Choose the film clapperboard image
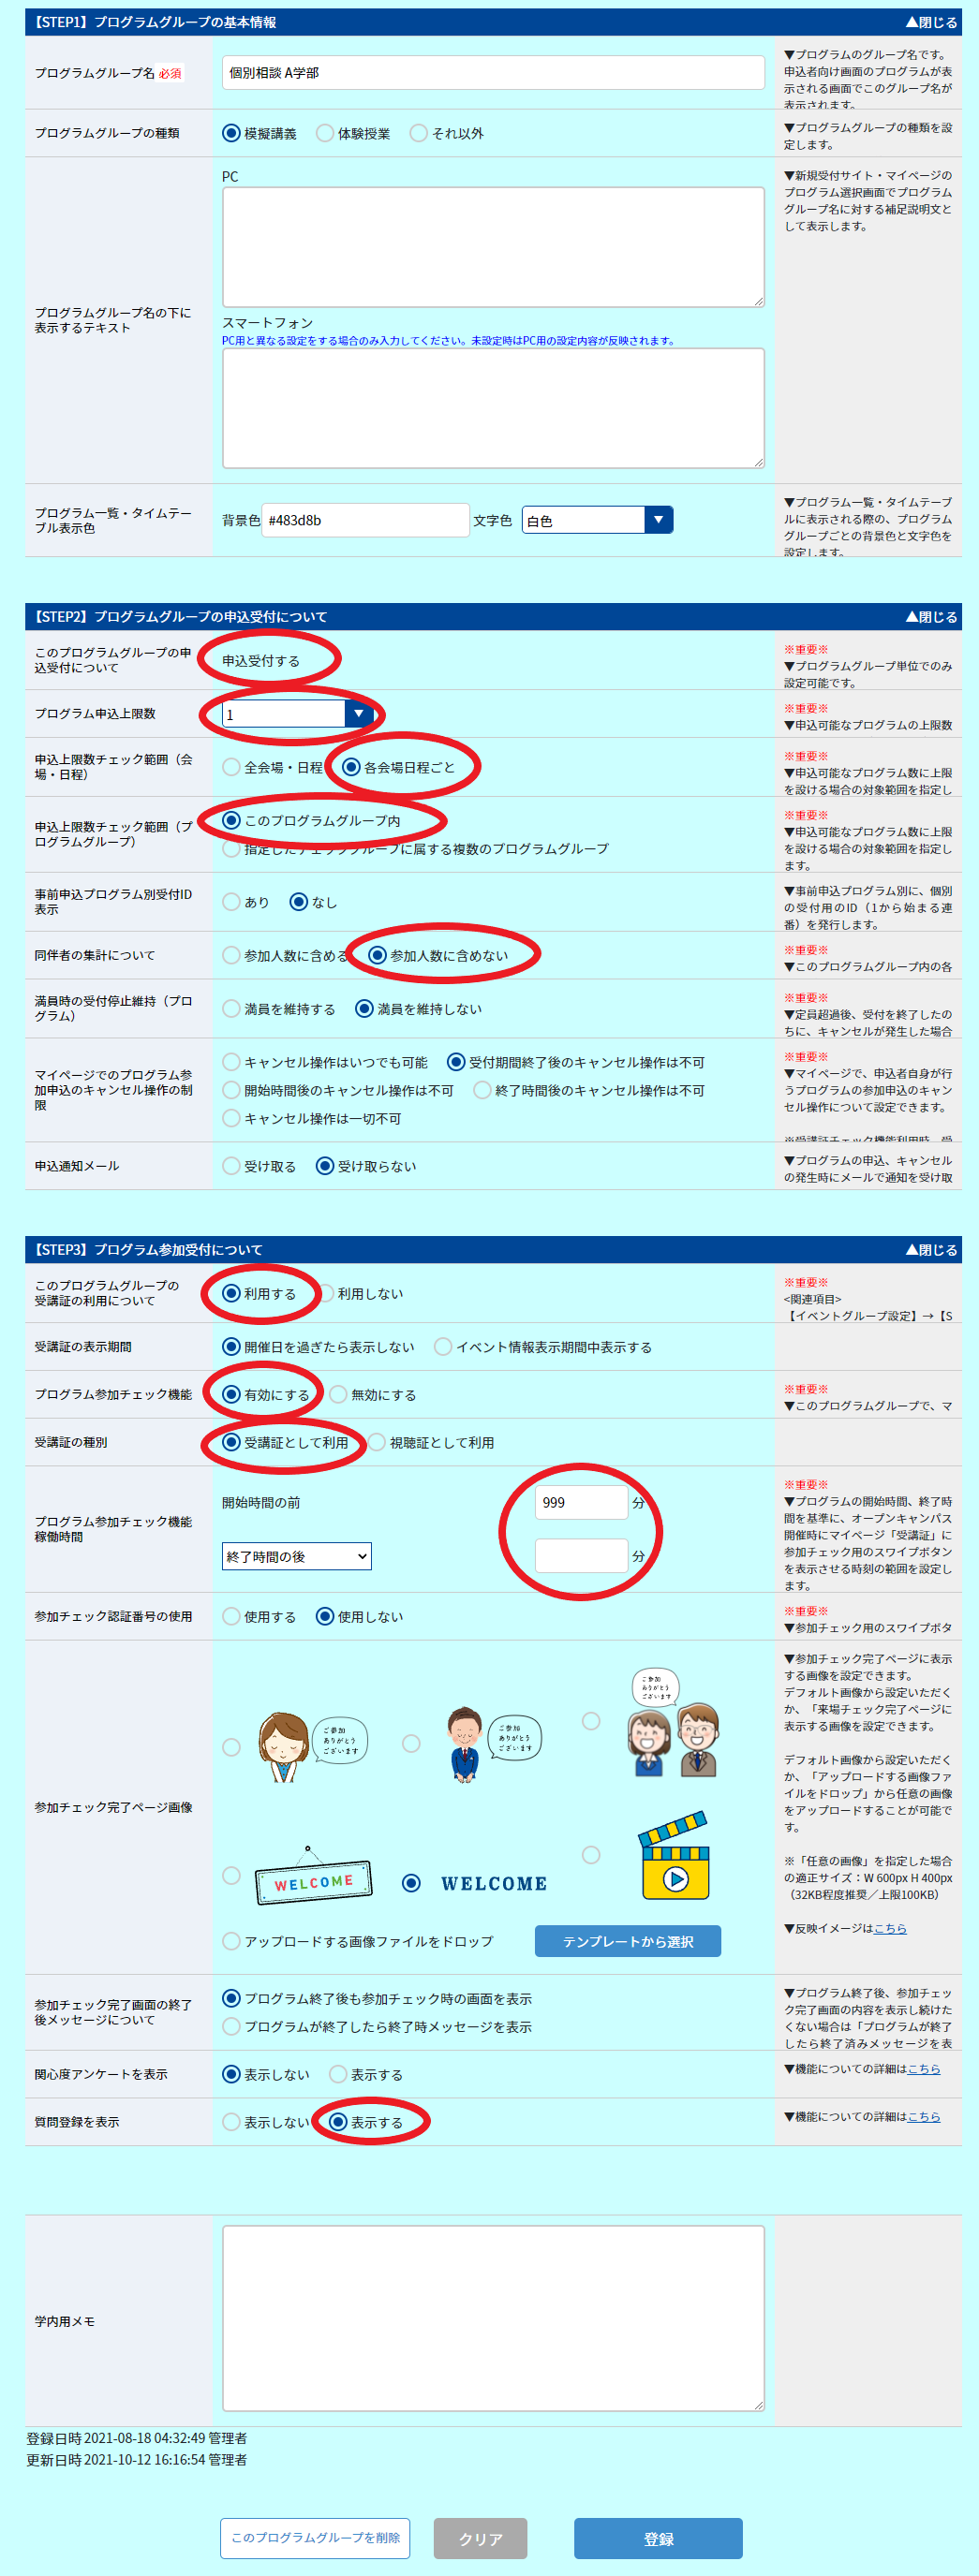Image resolution: width=979 pixels, height=2576 pixels. pos(591,1855)
